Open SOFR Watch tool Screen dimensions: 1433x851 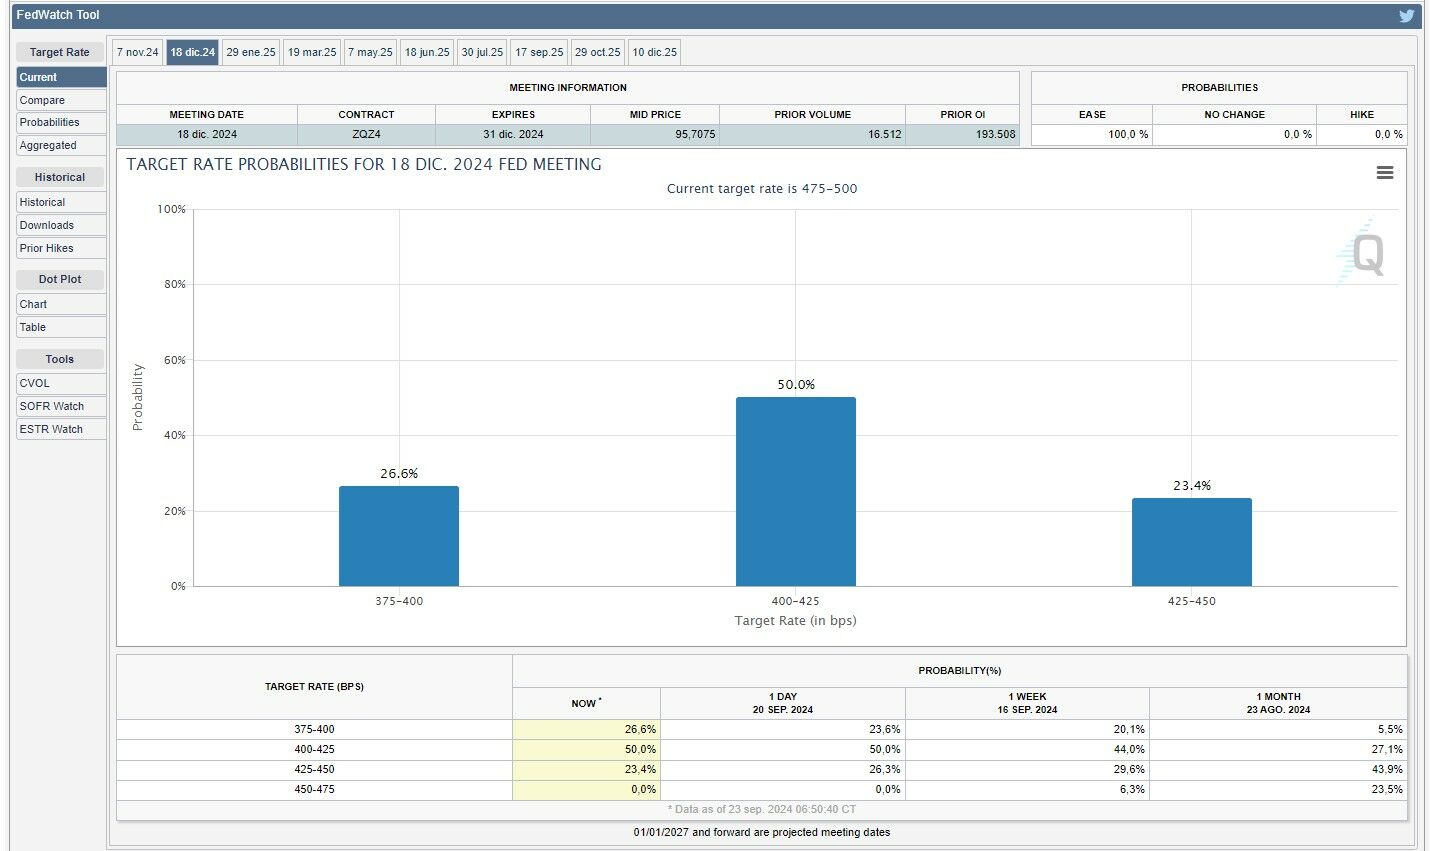(51, 406)
